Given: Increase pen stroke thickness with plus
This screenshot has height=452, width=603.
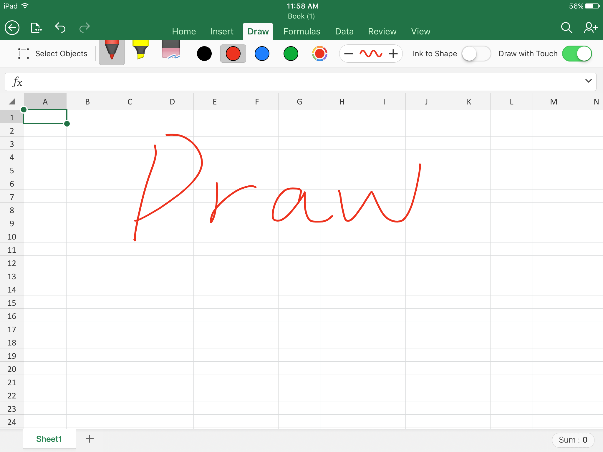Looking at the screenshot, I should pyautogui.click(x=393, y=53).
